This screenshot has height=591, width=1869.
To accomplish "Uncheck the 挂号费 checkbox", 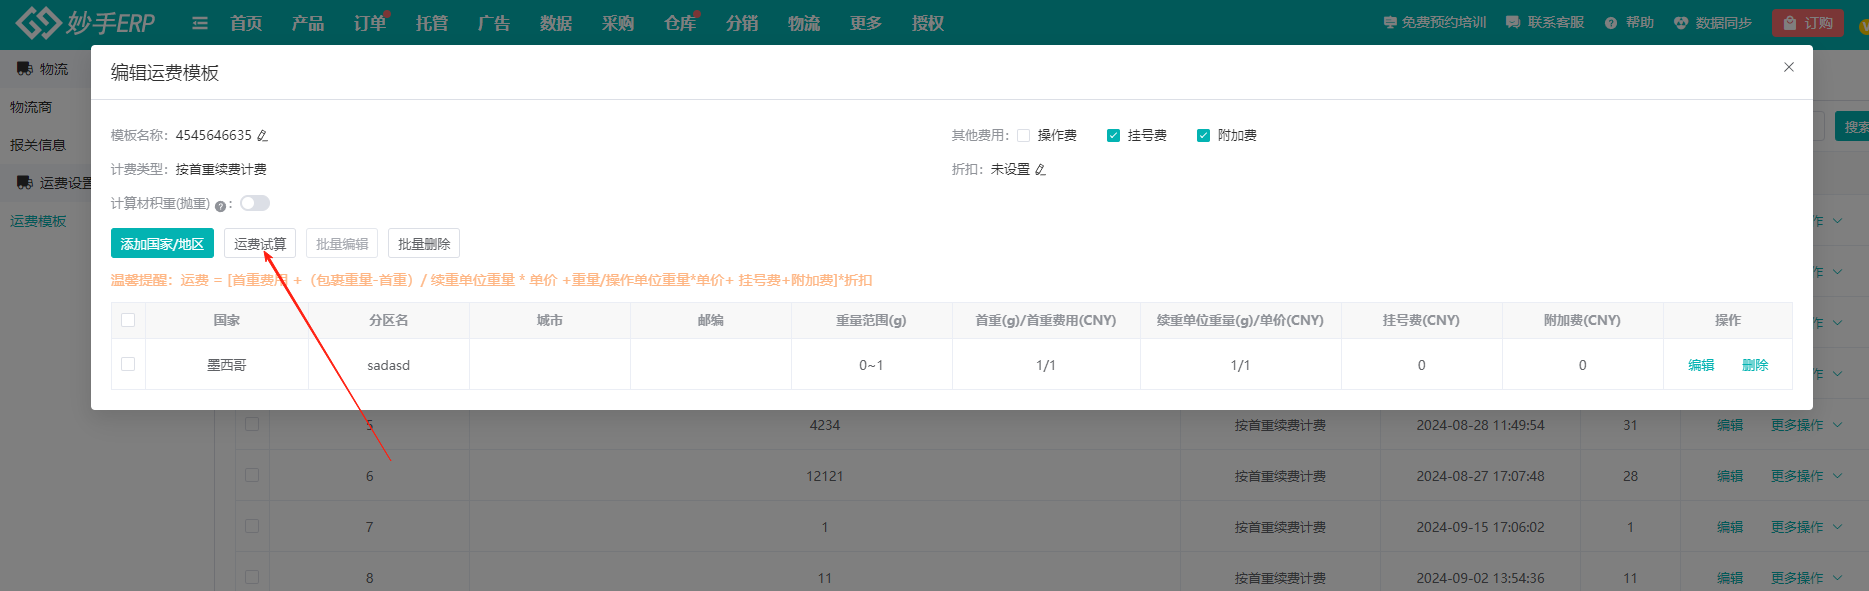I will pyautogui.click(x=1113, y=136).
